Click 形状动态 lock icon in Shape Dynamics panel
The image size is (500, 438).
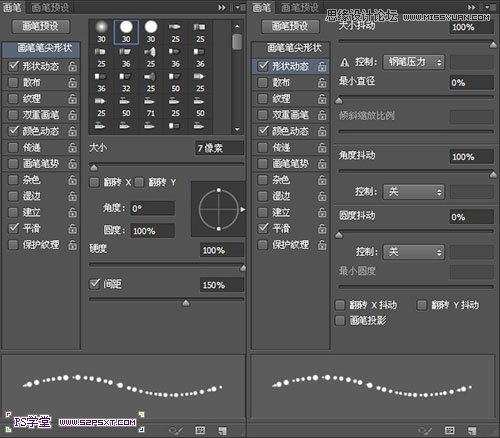tap(322, 66)
